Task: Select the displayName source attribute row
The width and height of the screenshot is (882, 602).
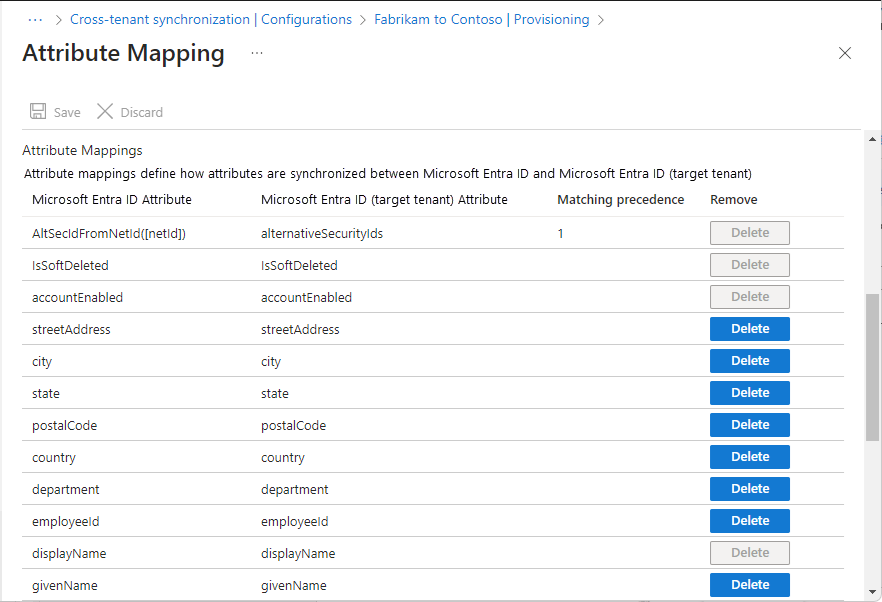Action: [x=69, y=554]
